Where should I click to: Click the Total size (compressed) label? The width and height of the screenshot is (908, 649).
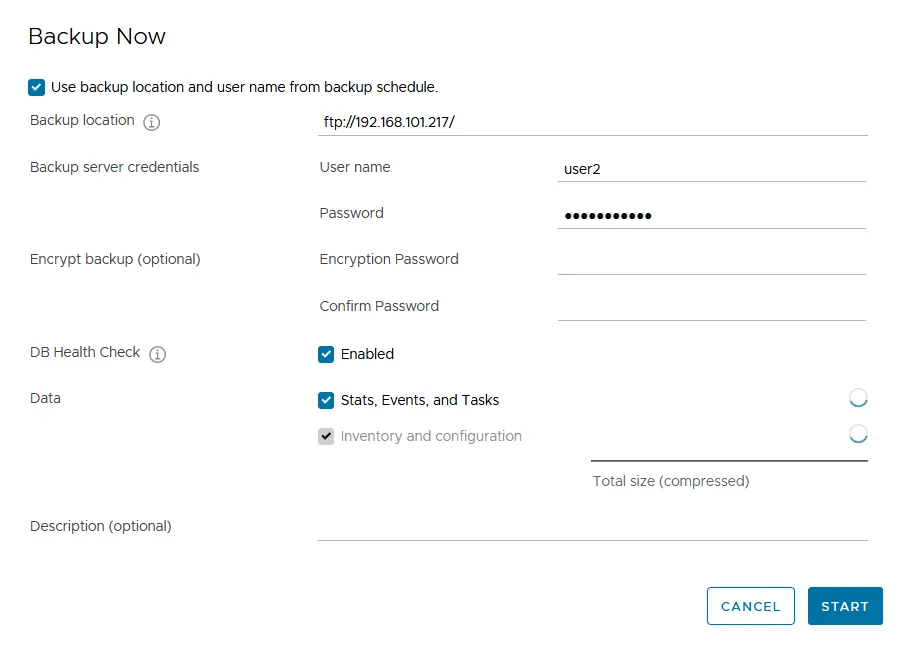670,481
